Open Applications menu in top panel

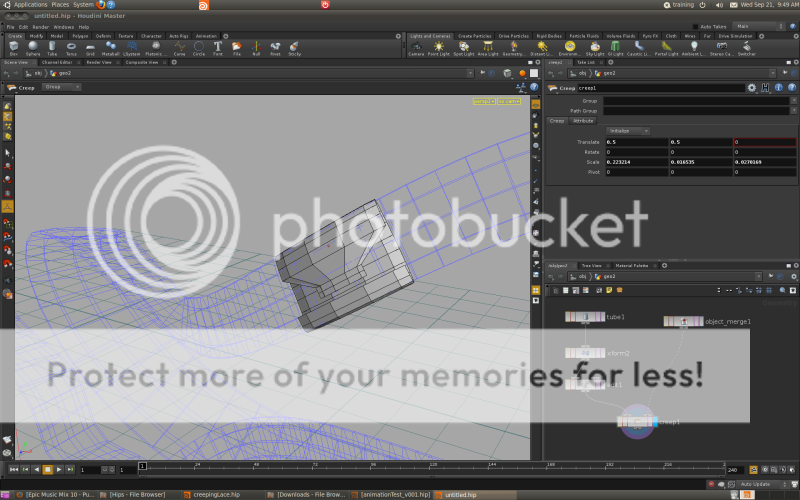[30, 5]
